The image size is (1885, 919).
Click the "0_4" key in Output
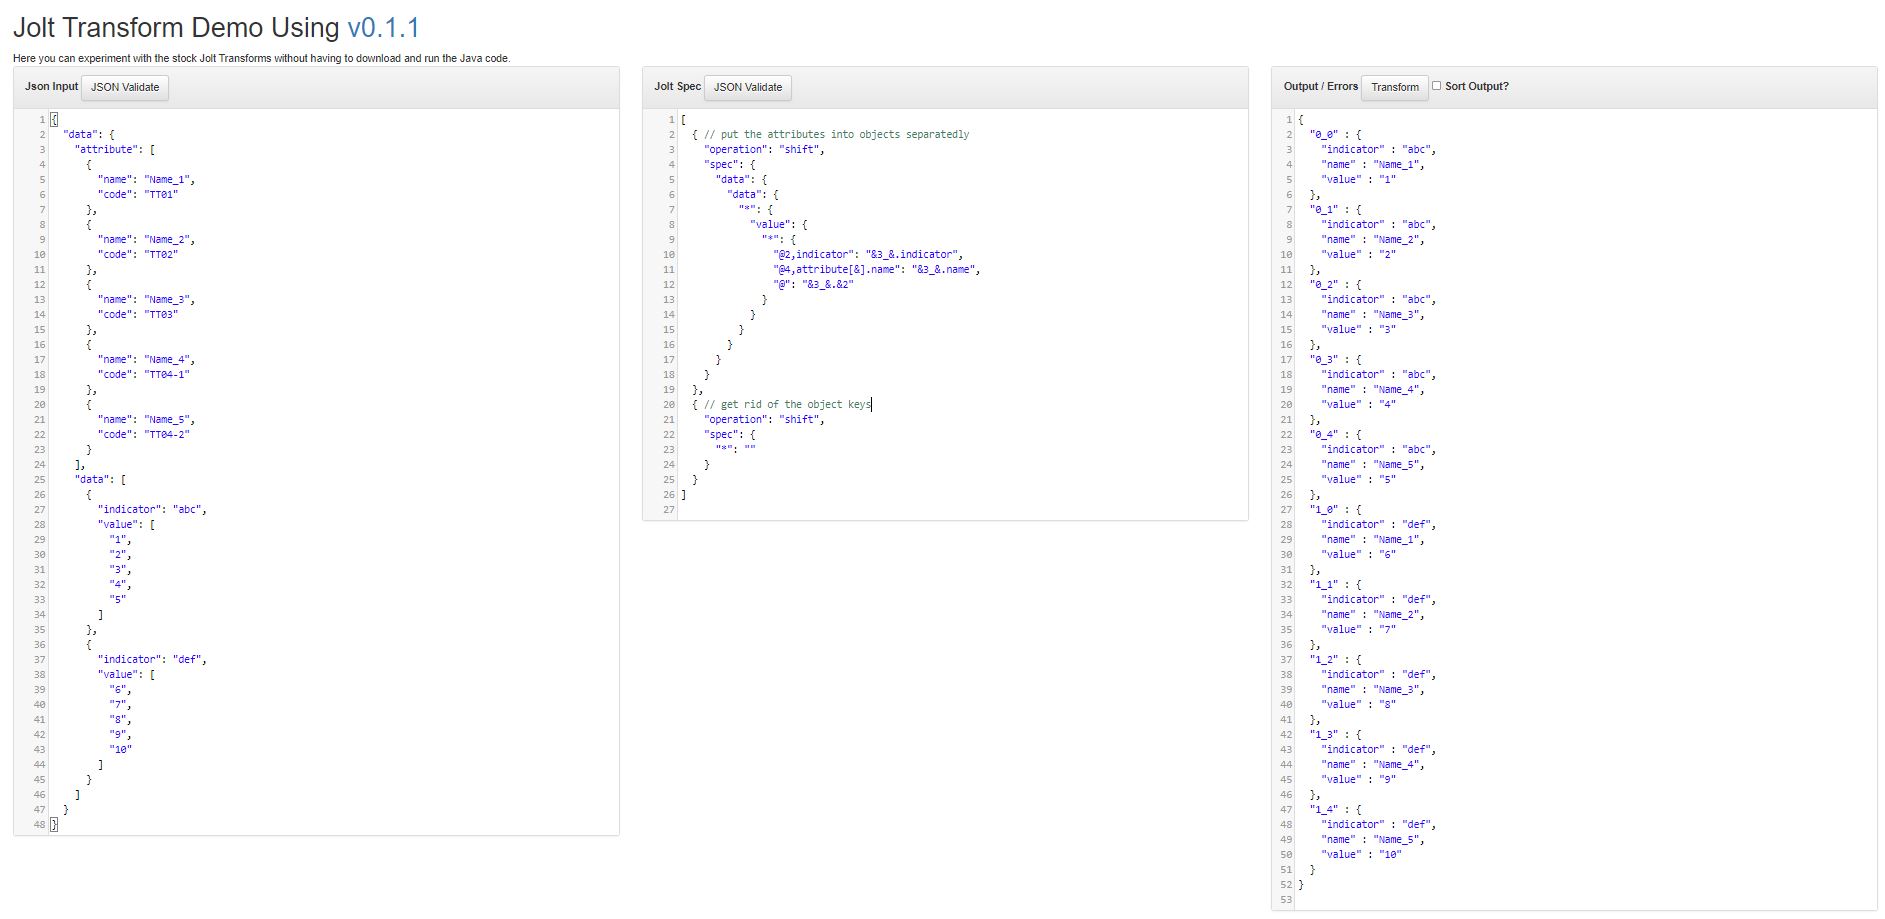point(1324,435)
